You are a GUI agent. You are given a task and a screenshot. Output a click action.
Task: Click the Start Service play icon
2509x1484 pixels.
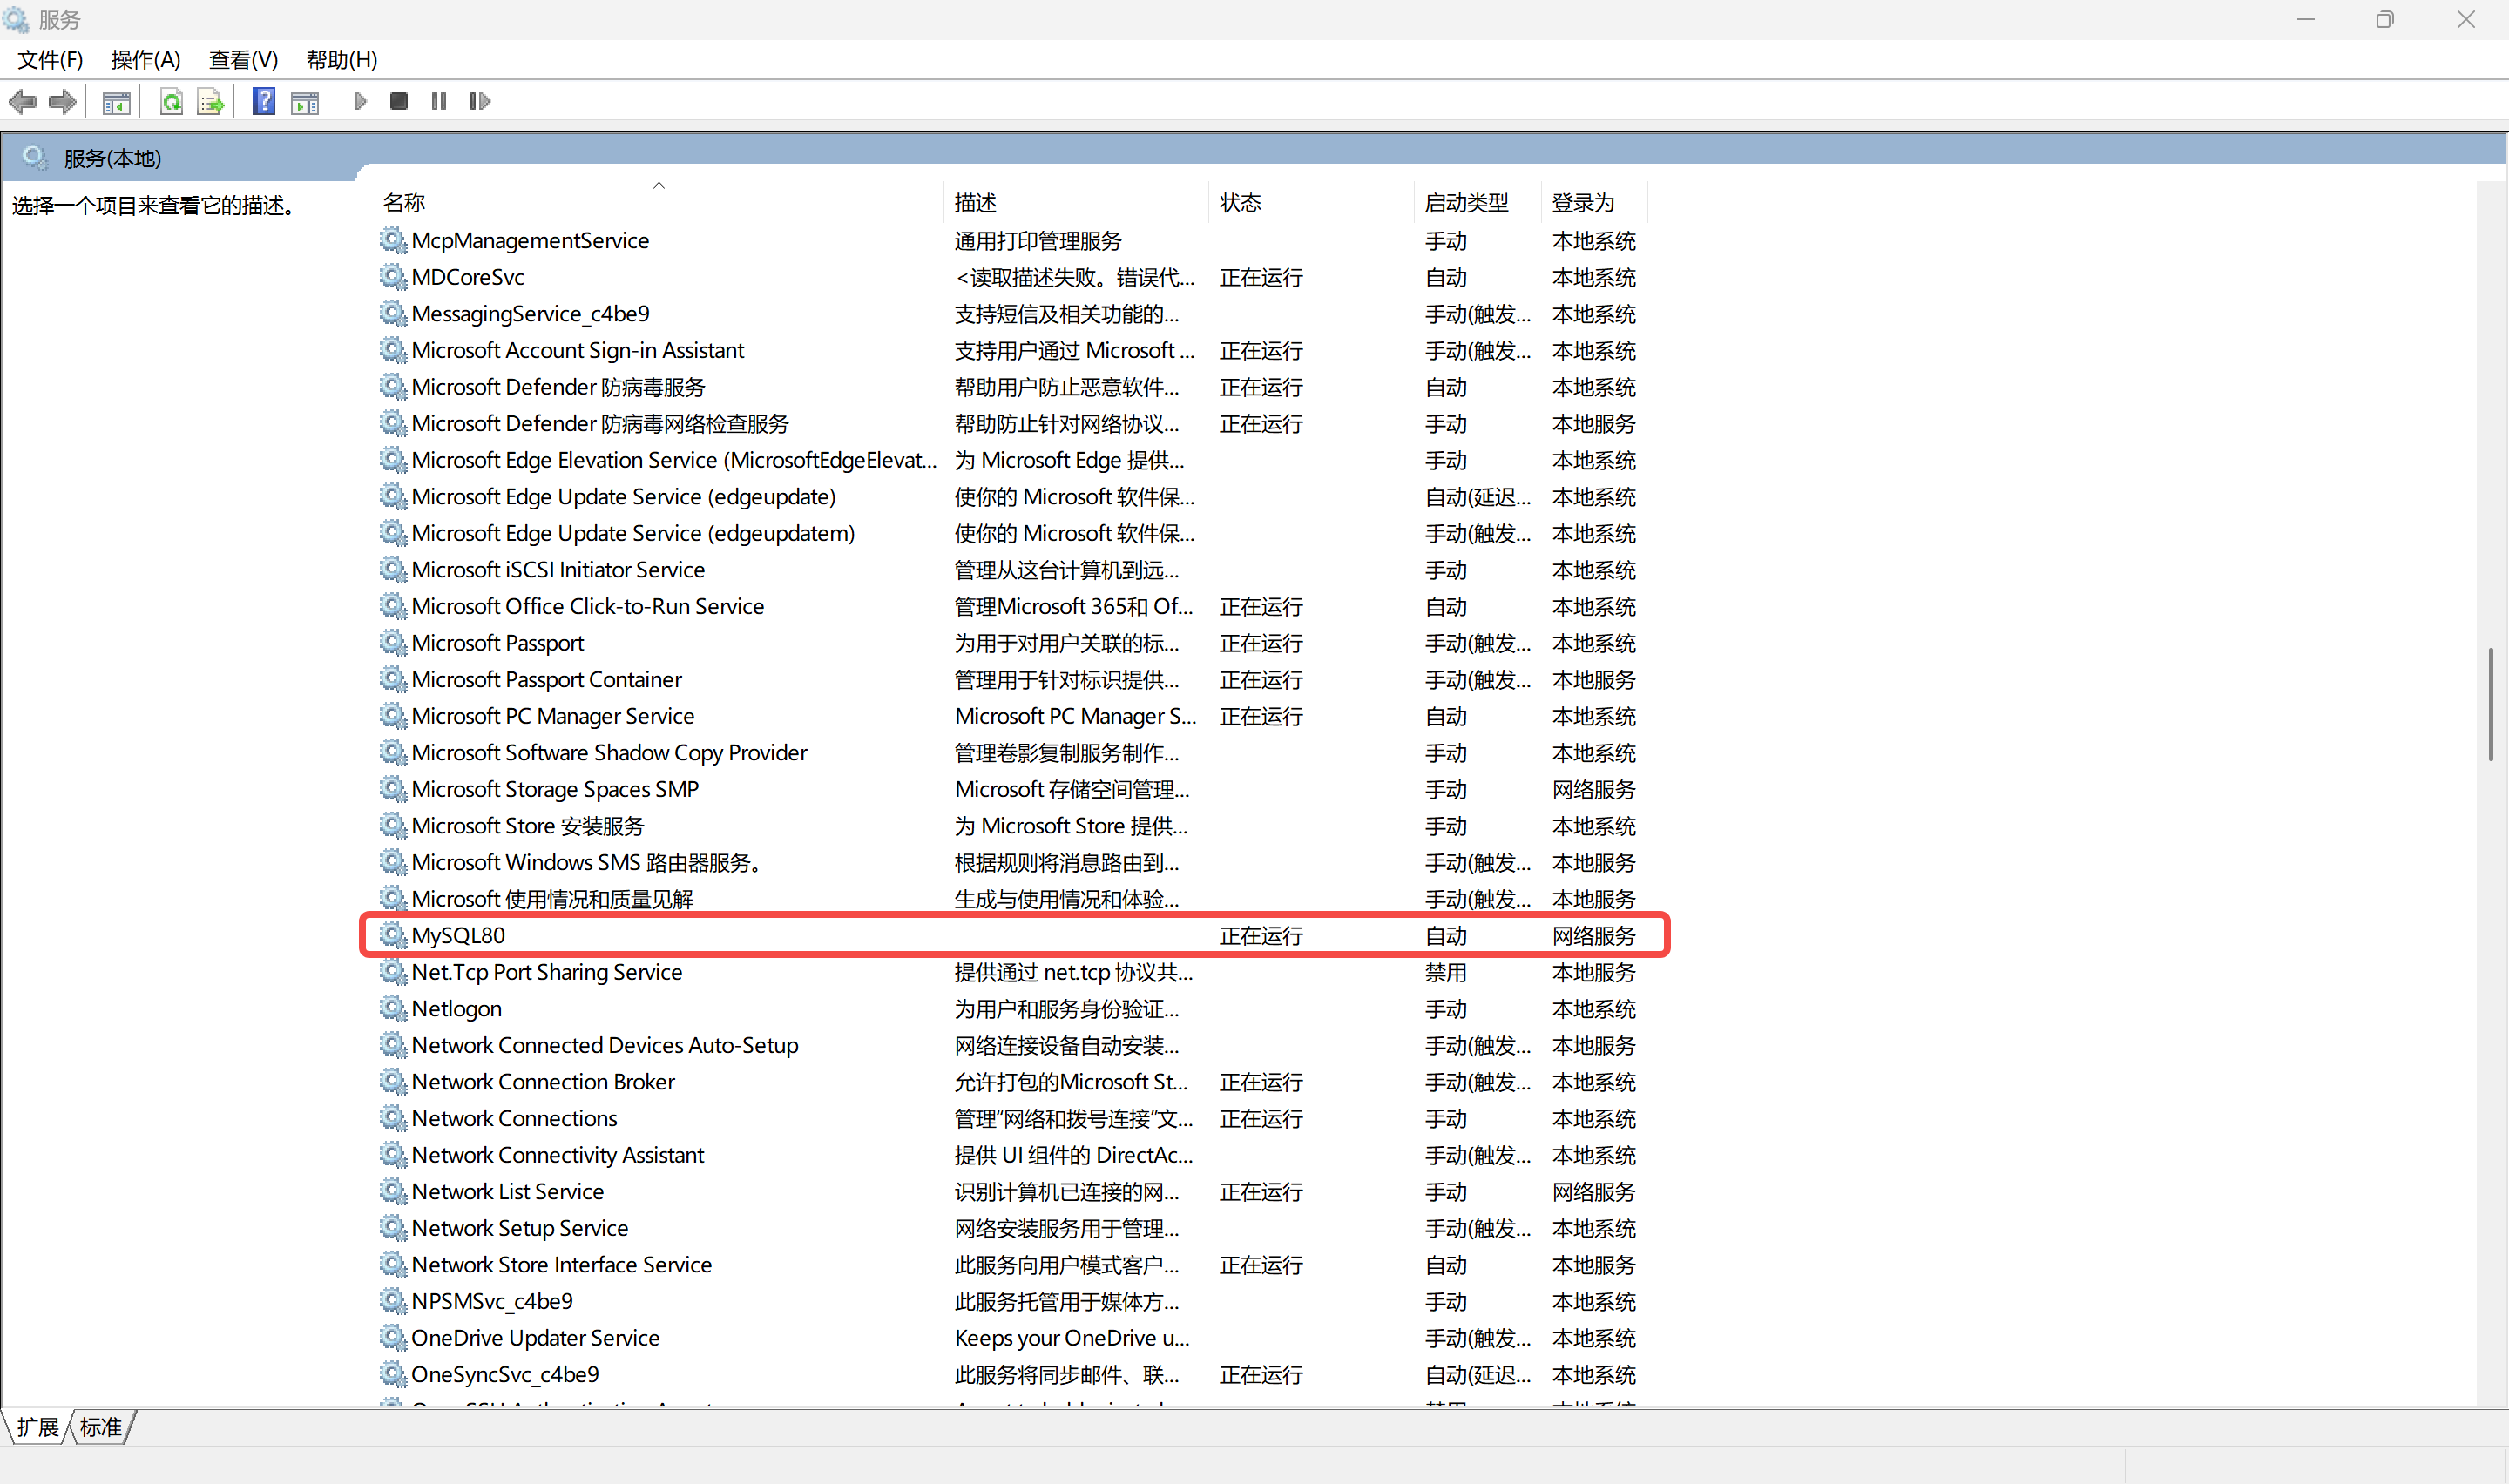[360, 101]
